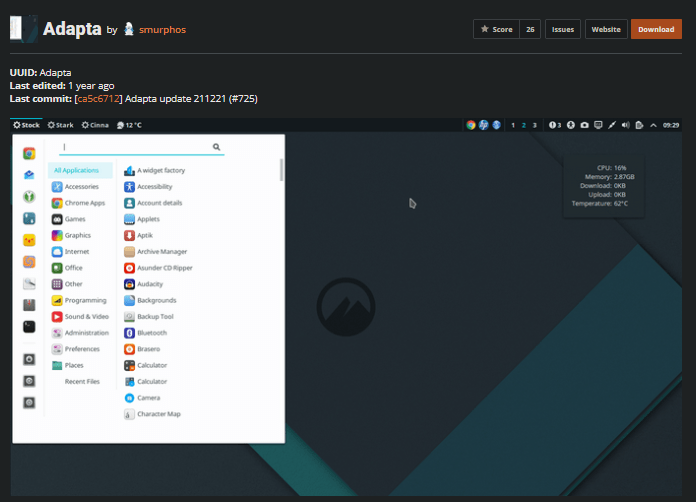Click the Stark menu button in the panel

[60, 125]
